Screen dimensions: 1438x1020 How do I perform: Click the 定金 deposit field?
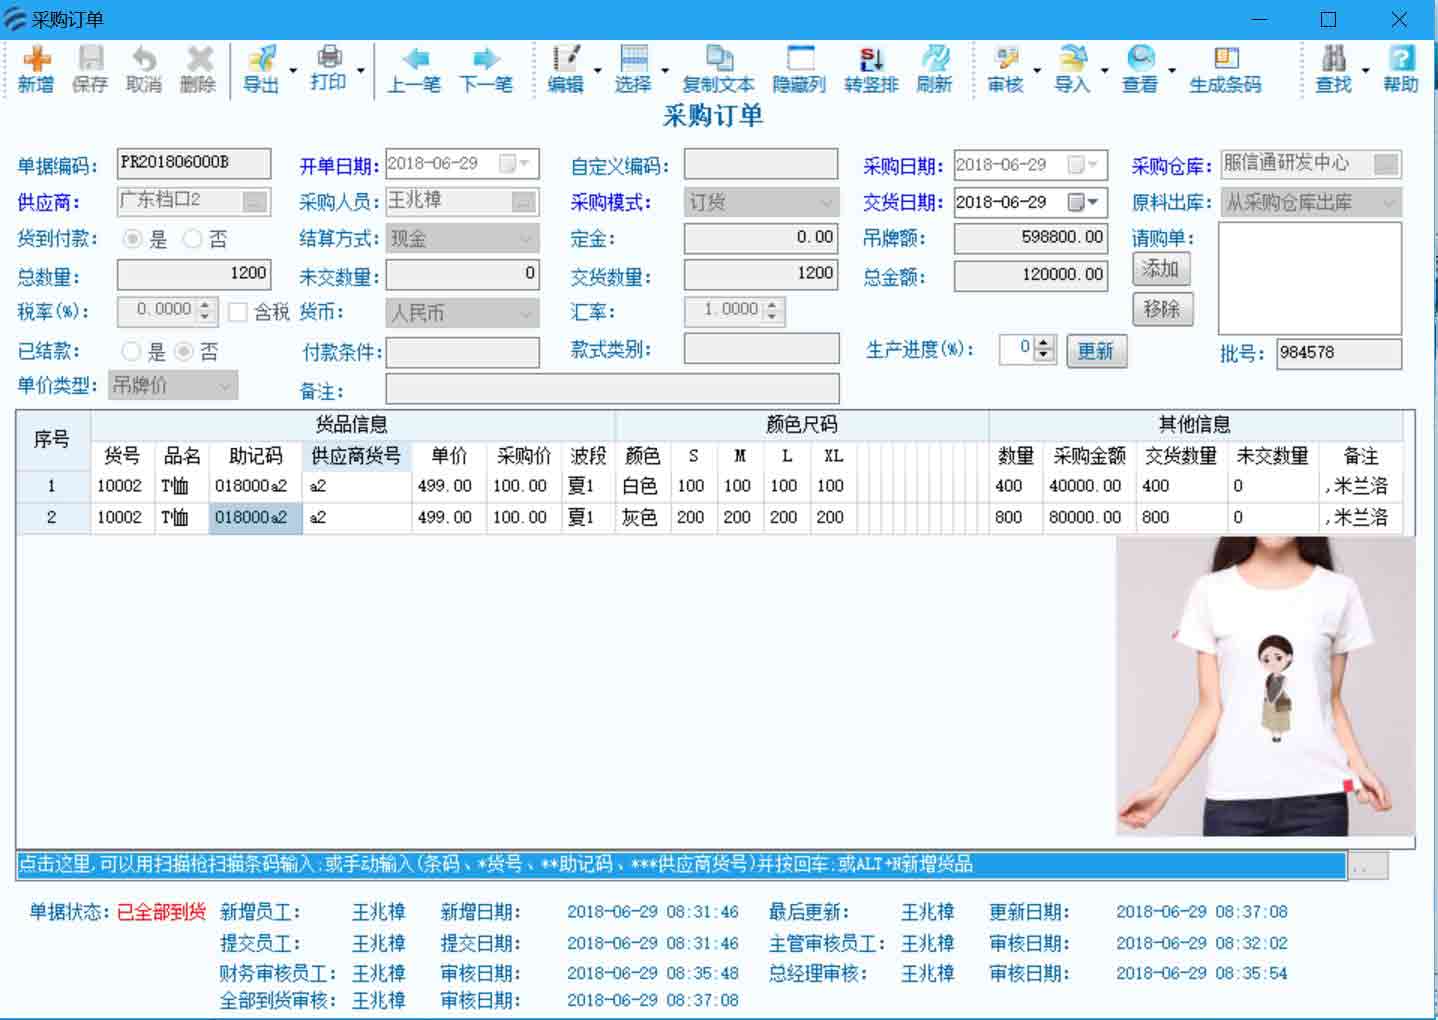[x=761, y=238]
